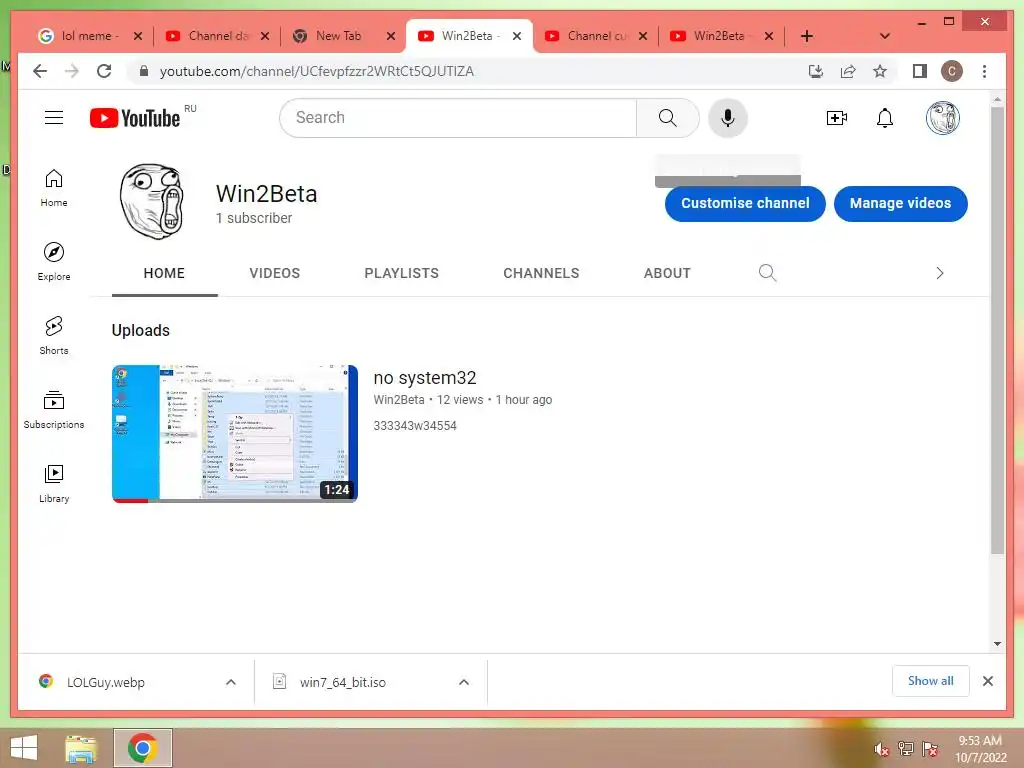This screenshot has height=768, width=1024.
Task: Search within channel magnifier icon
Action: pos(767,273)
